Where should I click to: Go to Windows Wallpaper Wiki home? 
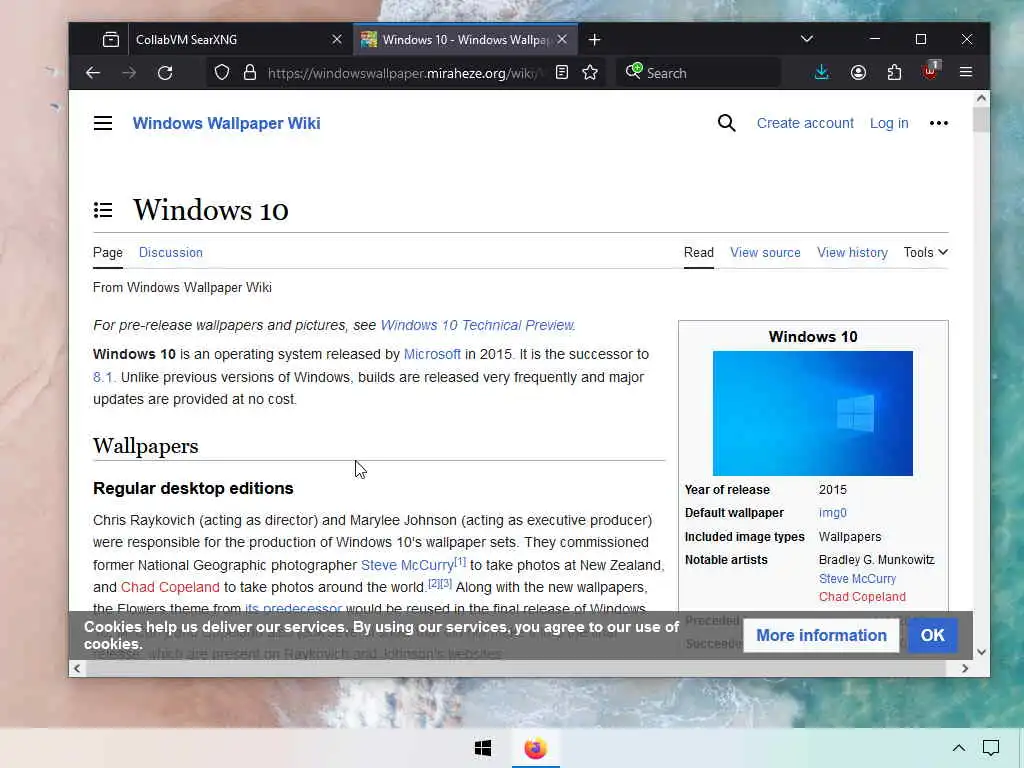(227, 123)
